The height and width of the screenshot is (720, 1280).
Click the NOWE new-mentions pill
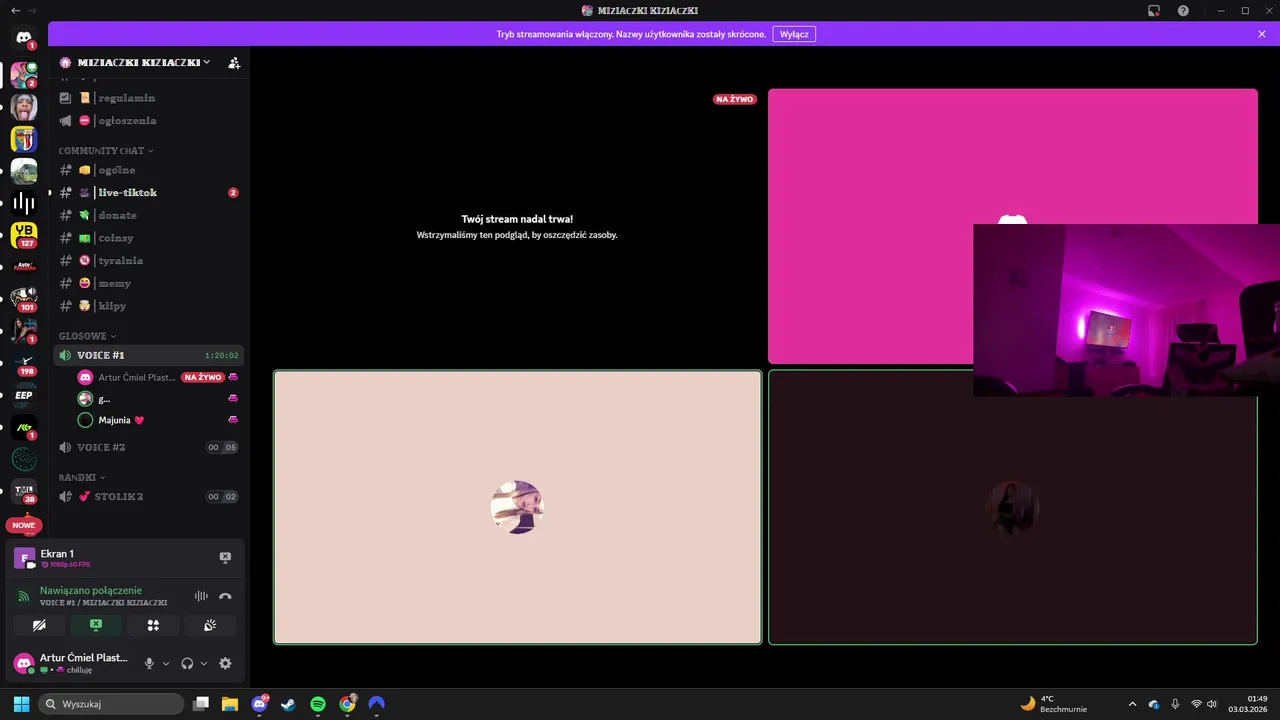click(24, 525)
